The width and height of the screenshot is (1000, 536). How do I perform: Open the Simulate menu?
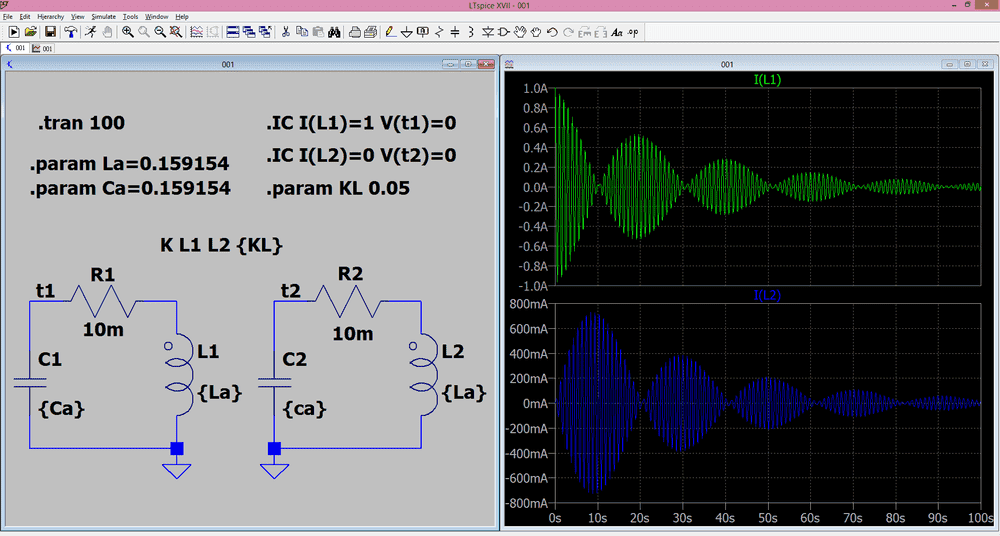click(103, 17)
